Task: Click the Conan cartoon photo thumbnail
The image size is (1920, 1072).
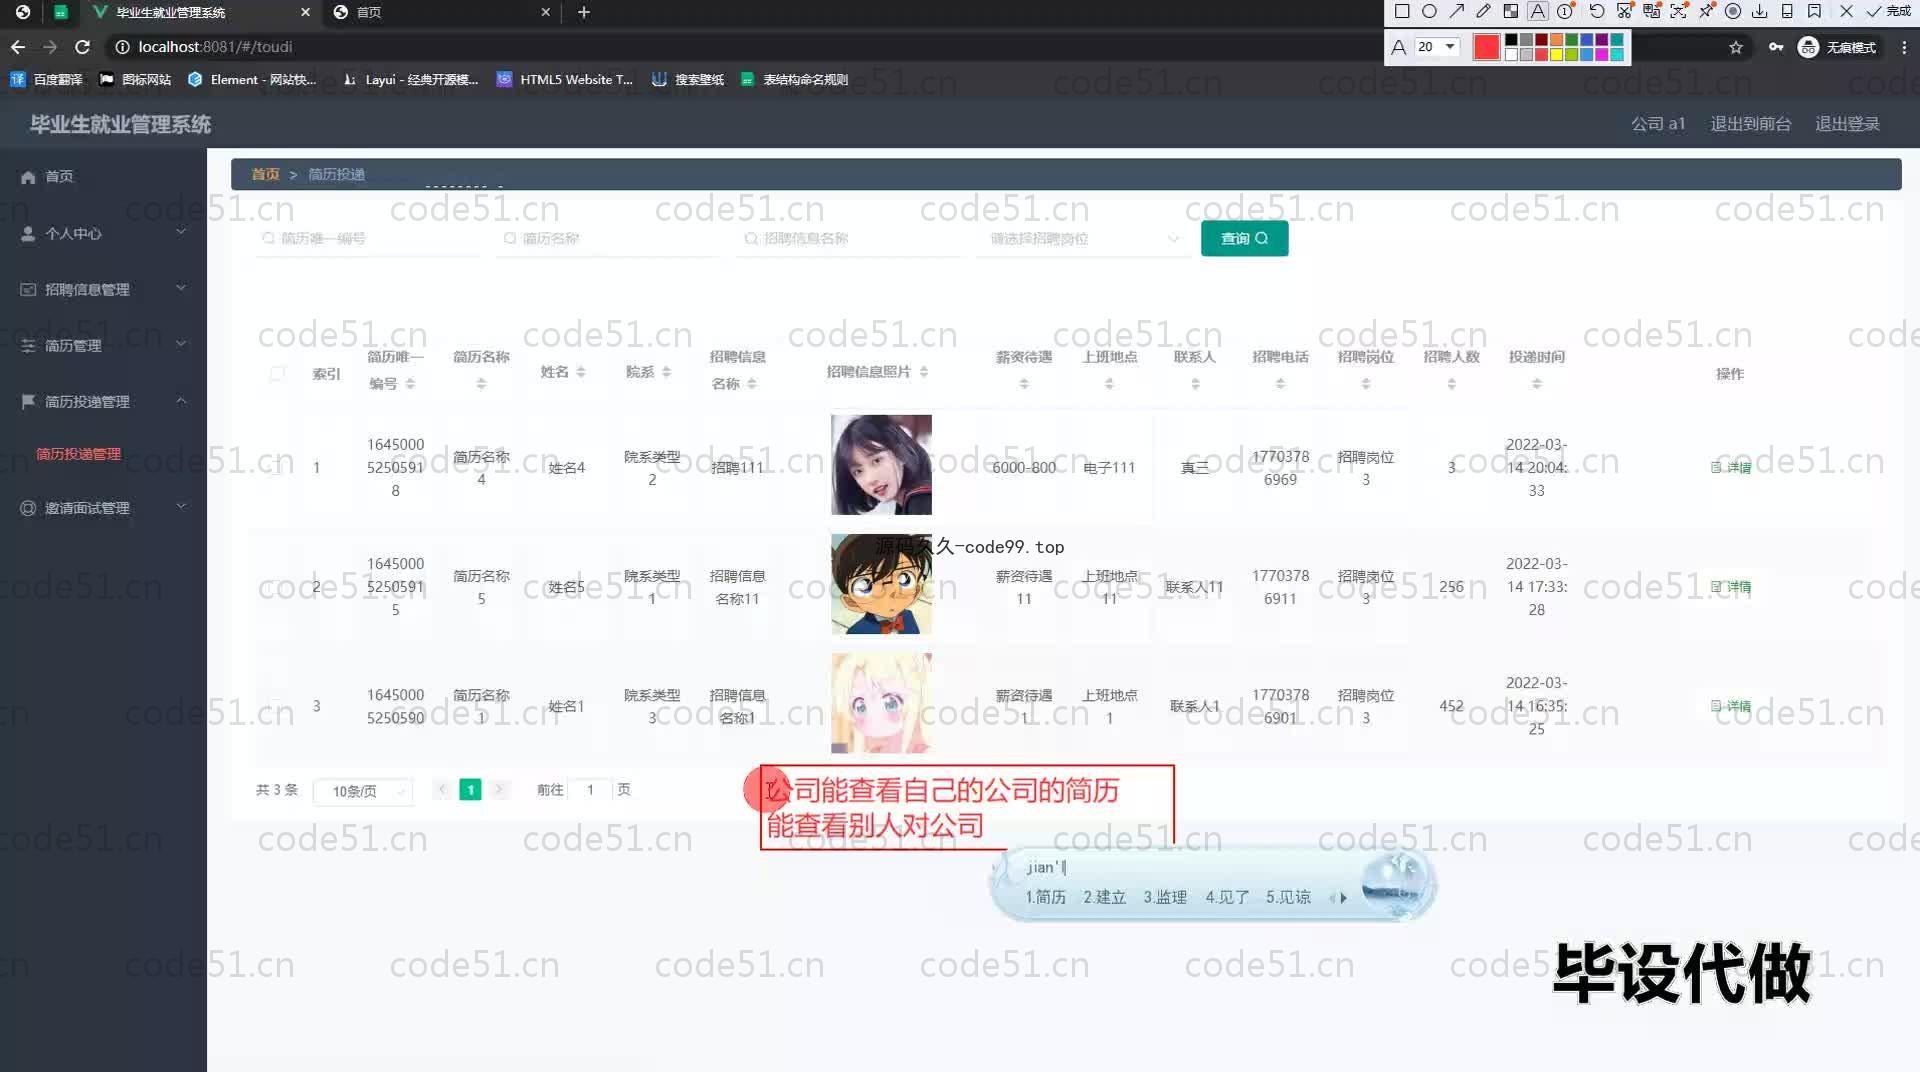Action: 881,584
